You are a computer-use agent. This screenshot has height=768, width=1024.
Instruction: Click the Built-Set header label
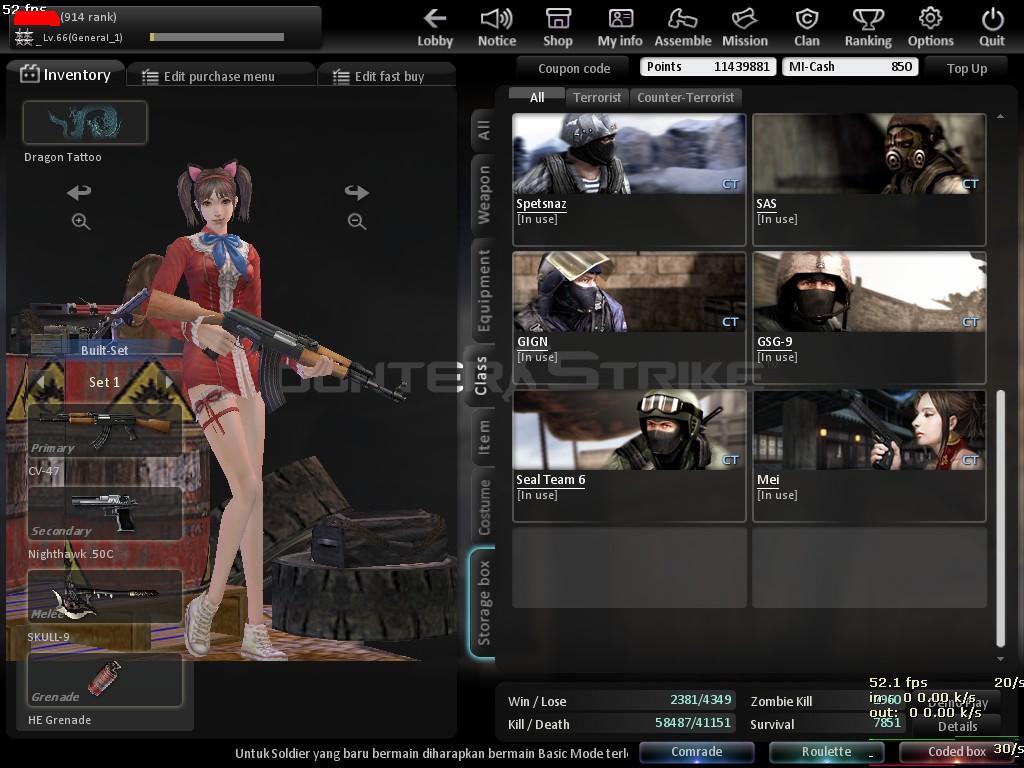[104, 350]
